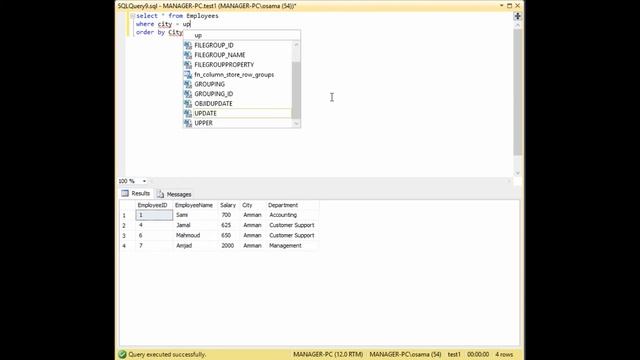The image size is (640, 360).
Task: Click the icon beside UPPER
Action: point(188,123)
